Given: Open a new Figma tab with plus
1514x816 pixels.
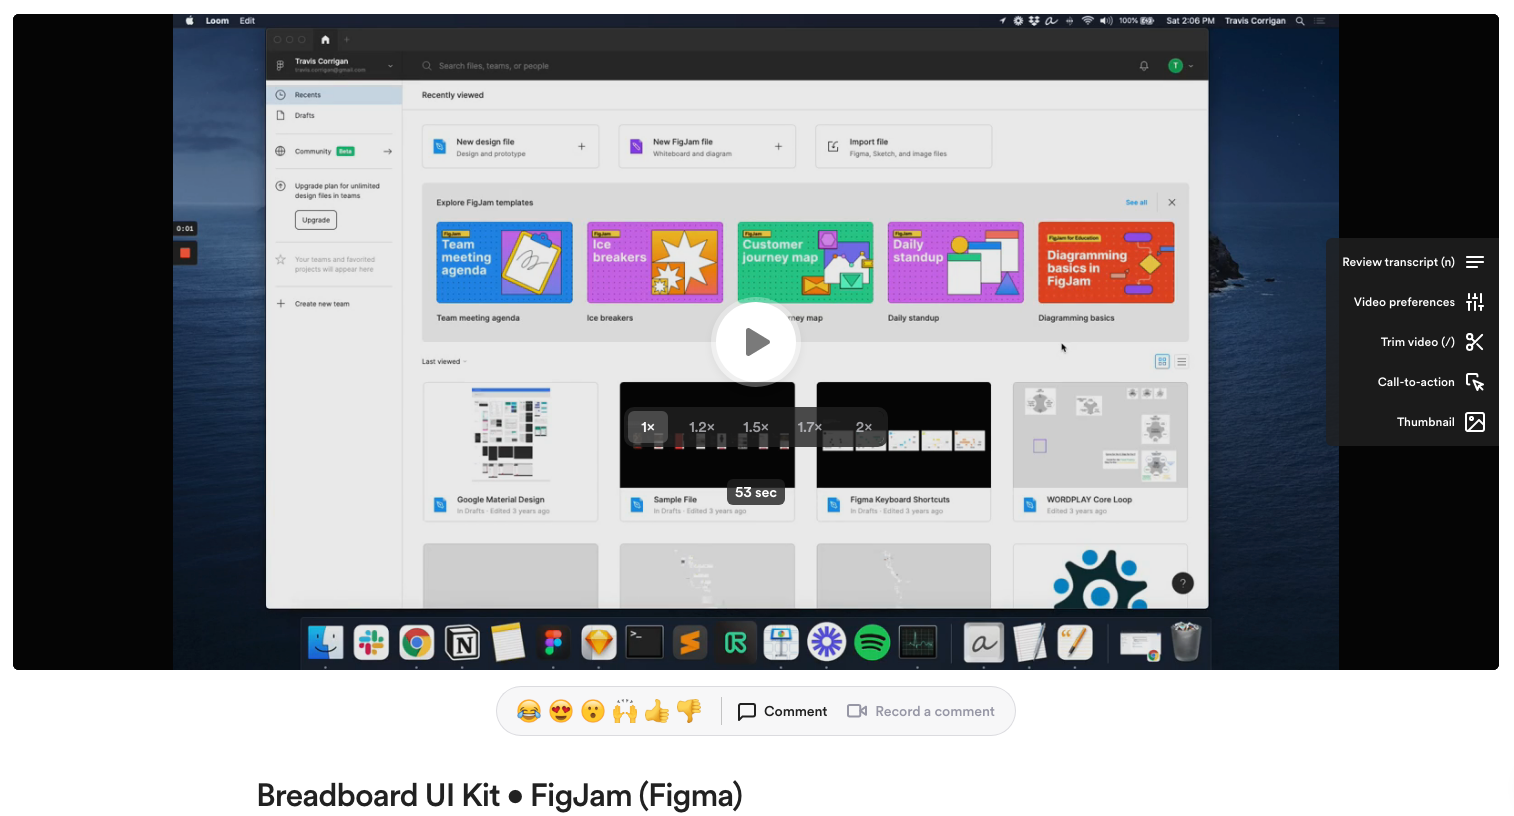Looking at the screenshot, I should tap(347, 40).
